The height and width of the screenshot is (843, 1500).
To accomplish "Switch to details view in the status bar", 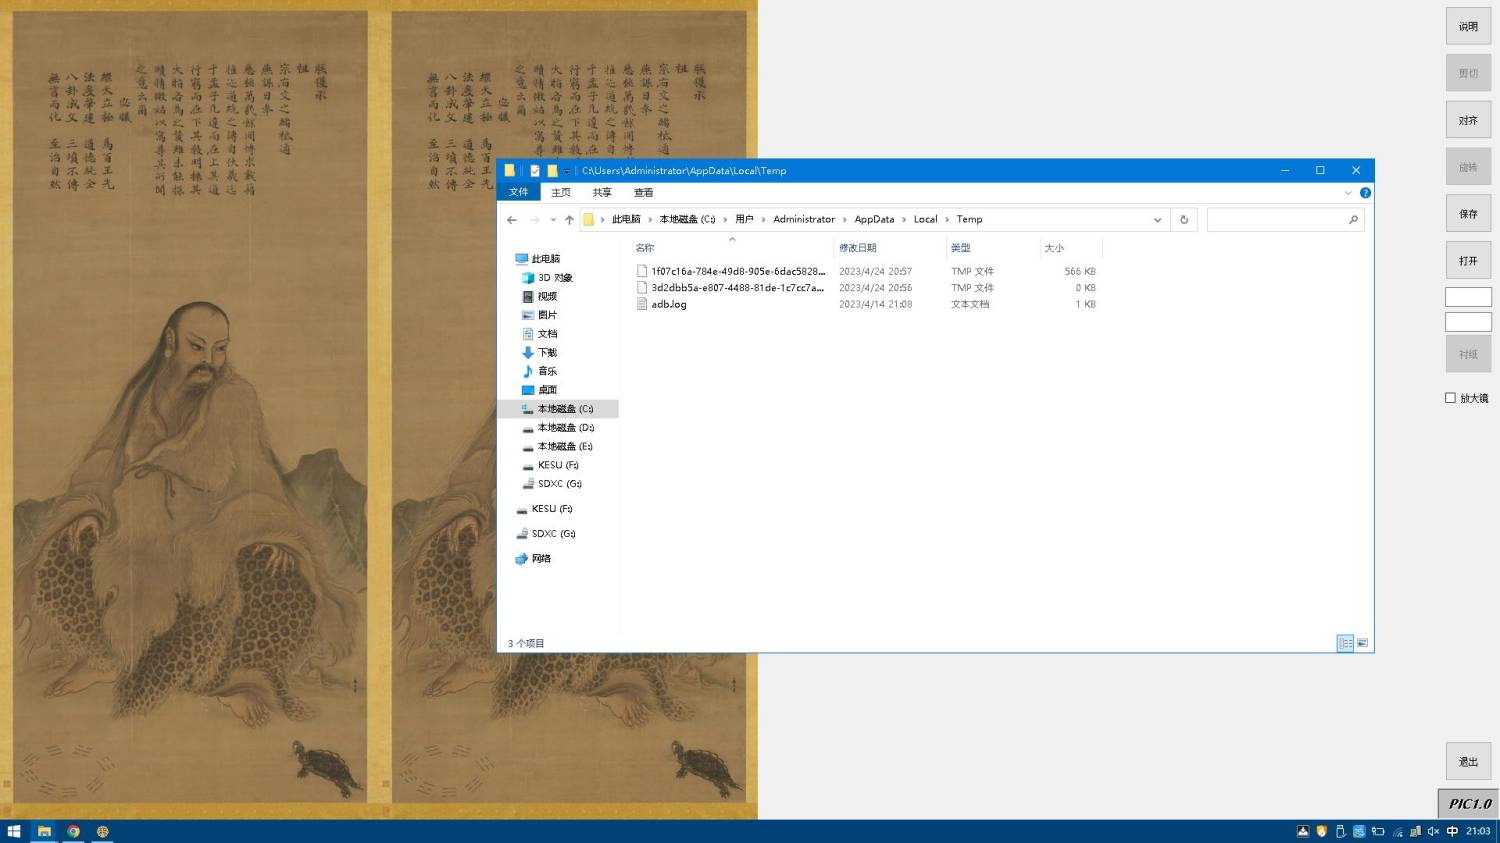I will pos(1345,643).
